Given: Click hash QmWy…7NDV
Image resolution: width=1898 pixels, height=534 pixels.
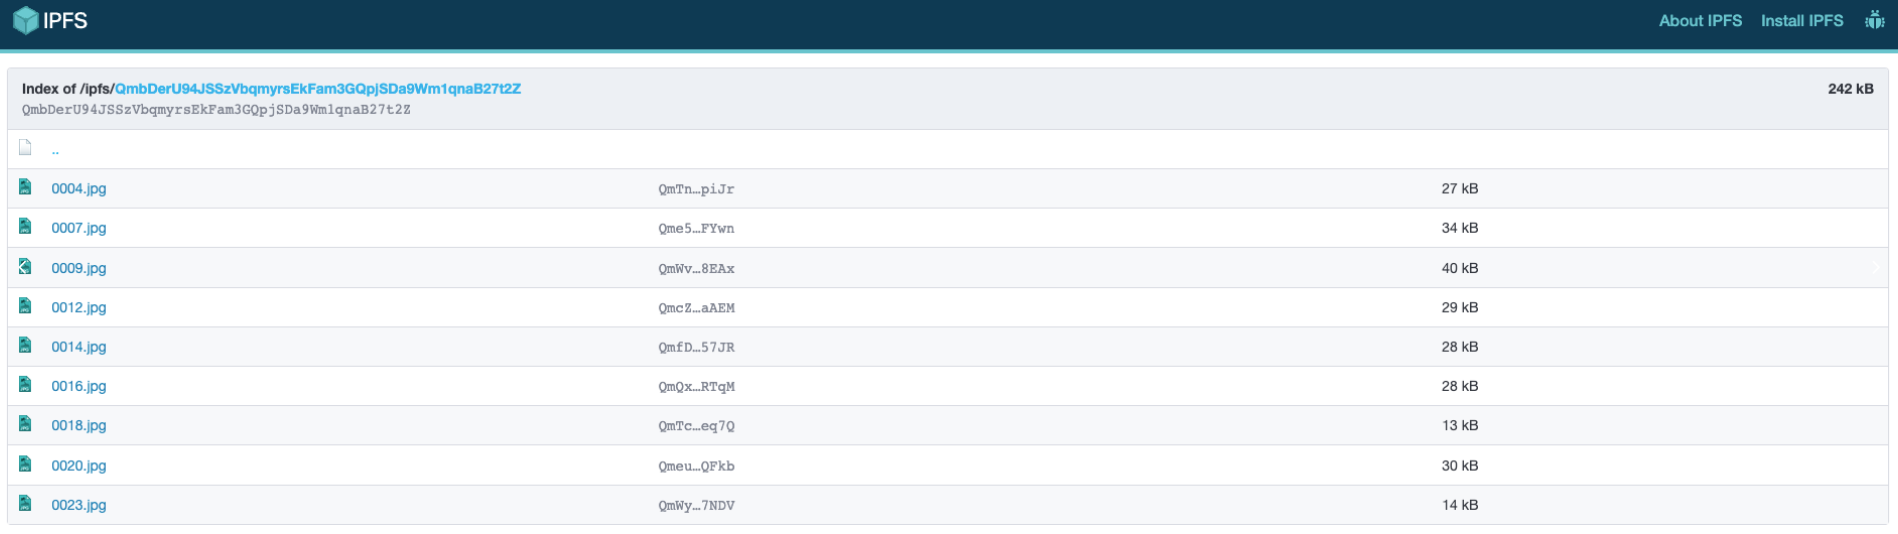Looking at the screenshot, I should [x=696, y=506].
